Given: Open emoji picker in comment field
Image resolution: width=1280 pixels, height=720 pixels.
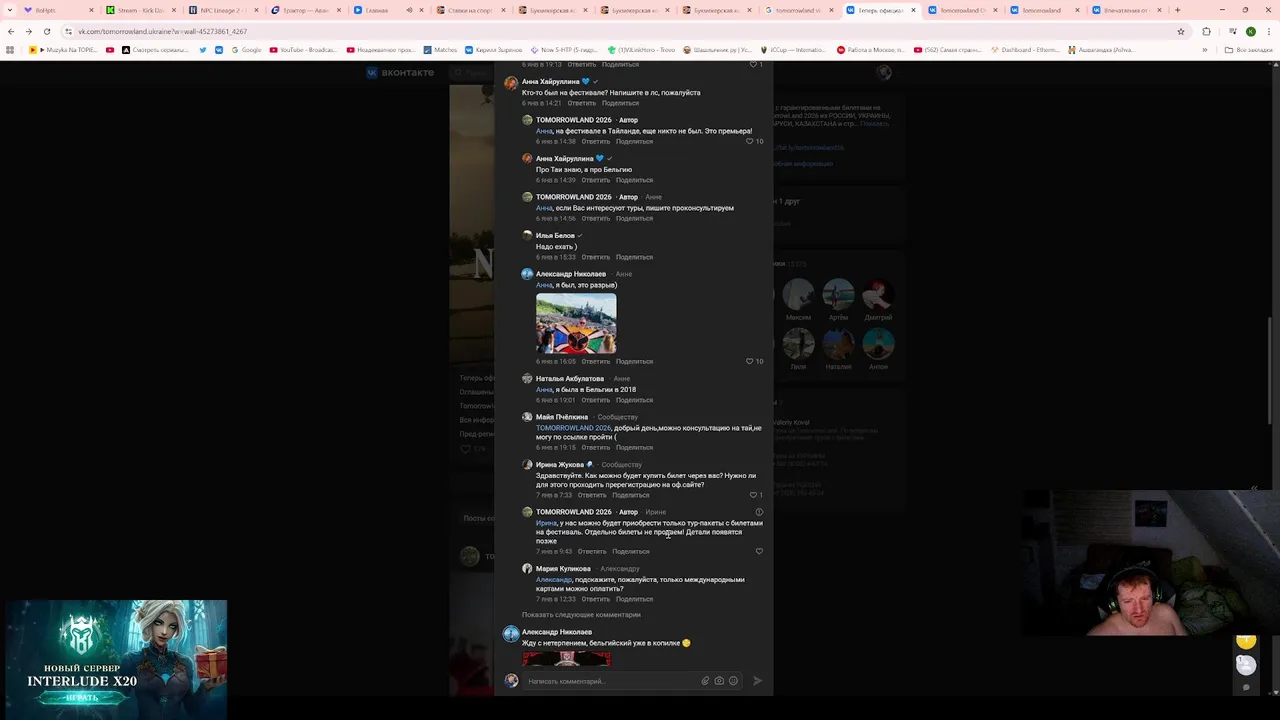Looking at the screenshot, I should coord(733,681).
